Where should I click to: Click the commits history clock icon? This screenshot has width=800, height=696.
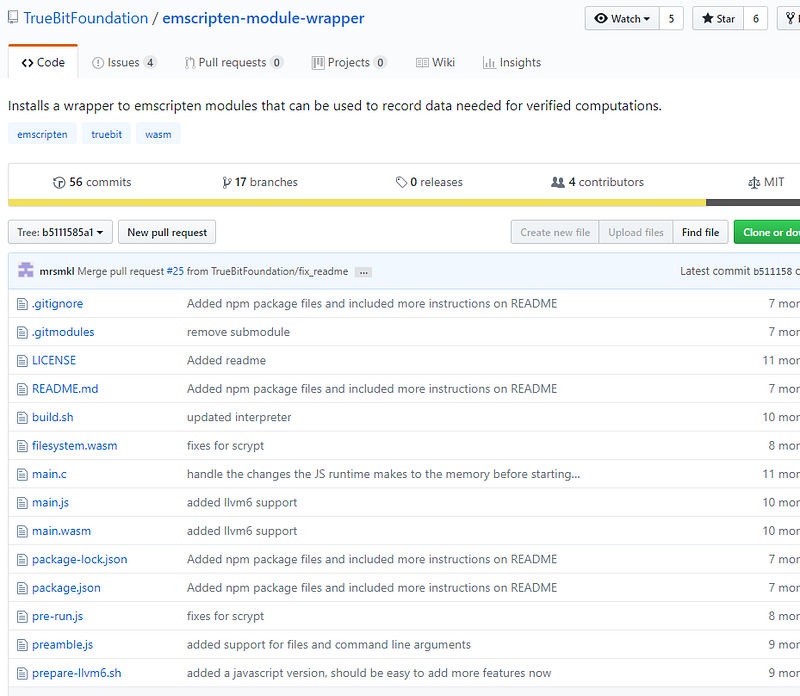(x=59, y=182)
